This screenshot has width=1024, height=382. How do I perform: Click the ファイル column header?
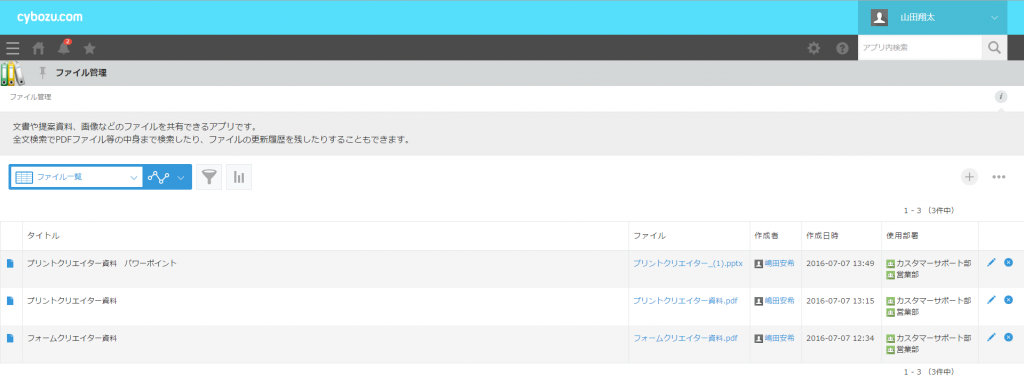click(x=649, y=236)
